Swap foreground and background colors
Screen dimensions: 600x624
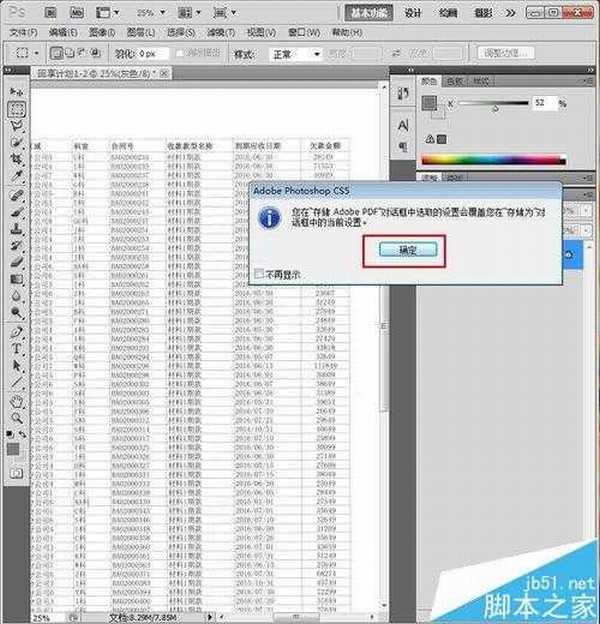click(x=23, y=434)
